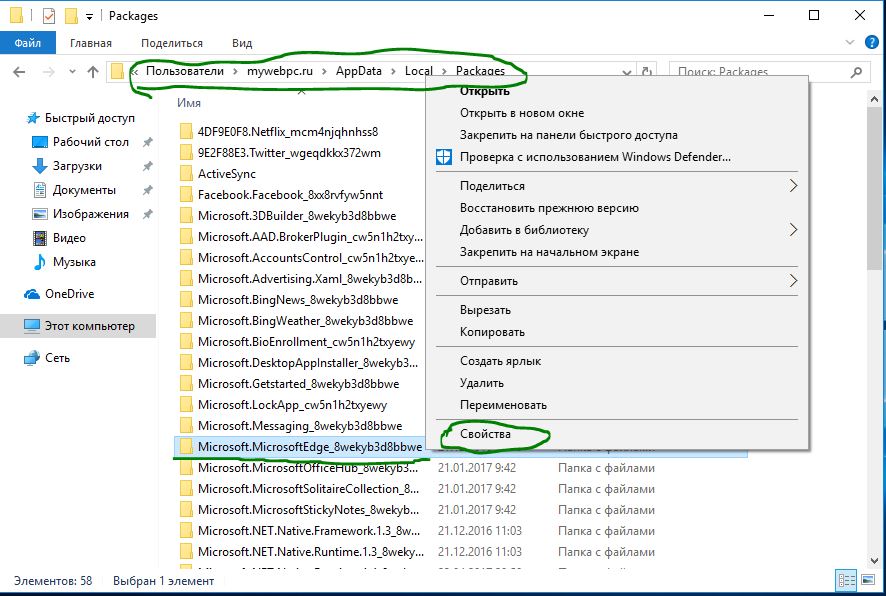Viewport: 886px width, 596px height.
Task: Click the Properties quick access toolbar icon
Action: 49,16
